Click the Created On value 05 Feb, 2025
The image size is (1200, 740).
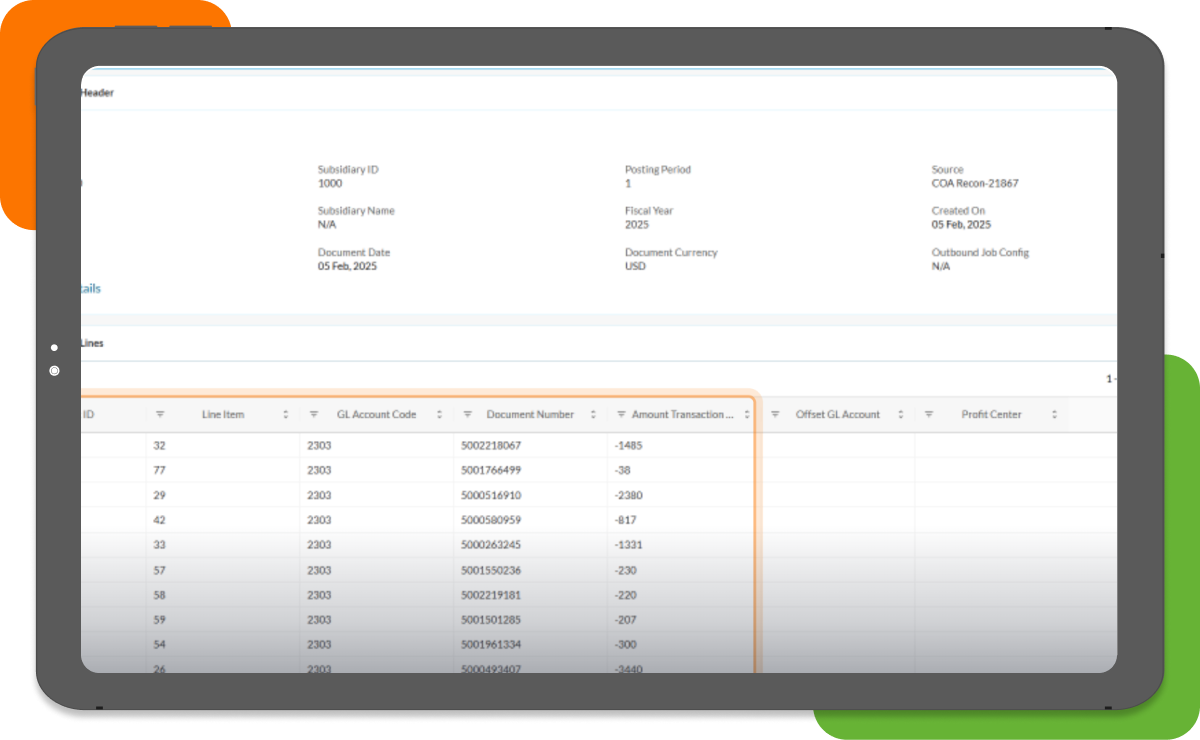pyautogui.click(x=961, y=225)
